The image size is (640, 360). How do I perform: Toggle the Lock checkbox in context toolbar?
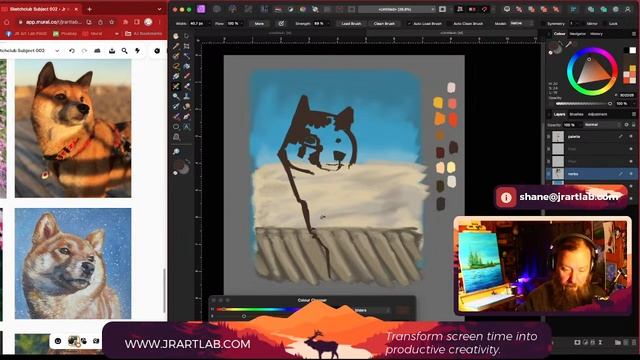604,24
